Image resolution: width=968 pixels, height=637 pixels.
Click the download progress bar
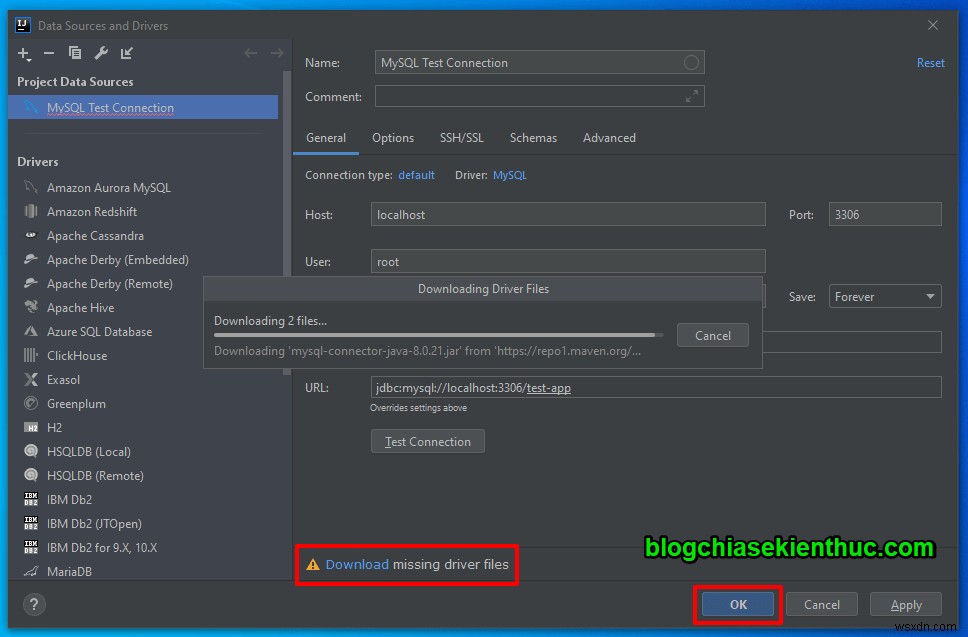click(437, 335)
